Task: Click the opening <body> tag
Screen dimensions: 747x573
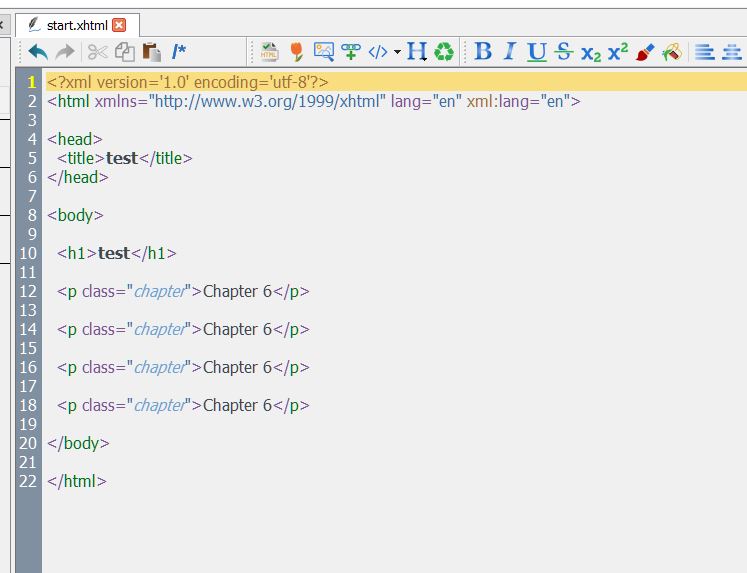Action: coord(75,215)
